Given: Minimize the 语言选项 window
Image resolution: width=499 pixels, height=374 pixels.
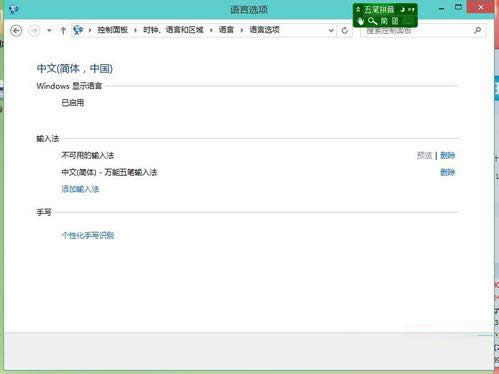Looking at the screenshot, I should tap(442, 8).
